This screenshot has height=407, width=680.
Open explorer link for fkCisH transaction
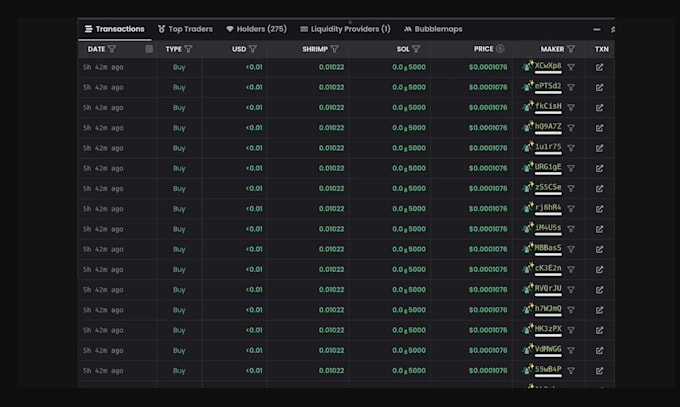599,108
